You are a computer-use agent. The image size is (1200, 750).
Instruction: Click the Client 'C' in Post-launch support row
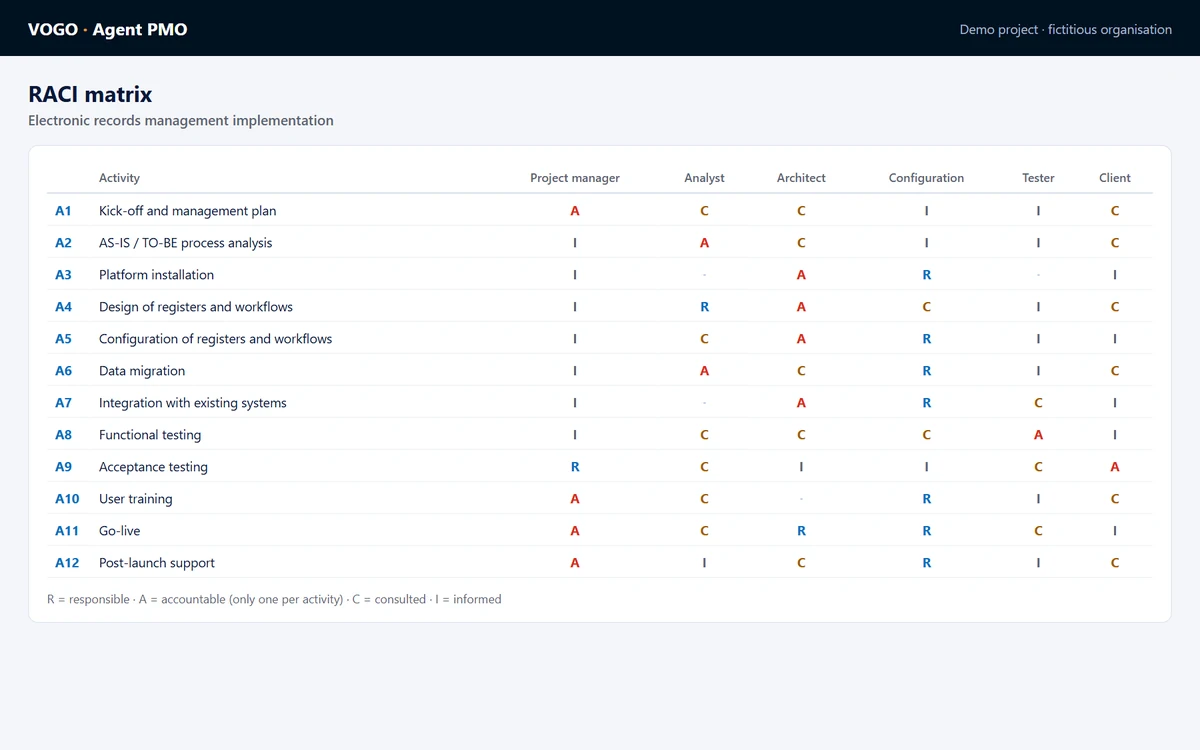tap(1115, 563)
